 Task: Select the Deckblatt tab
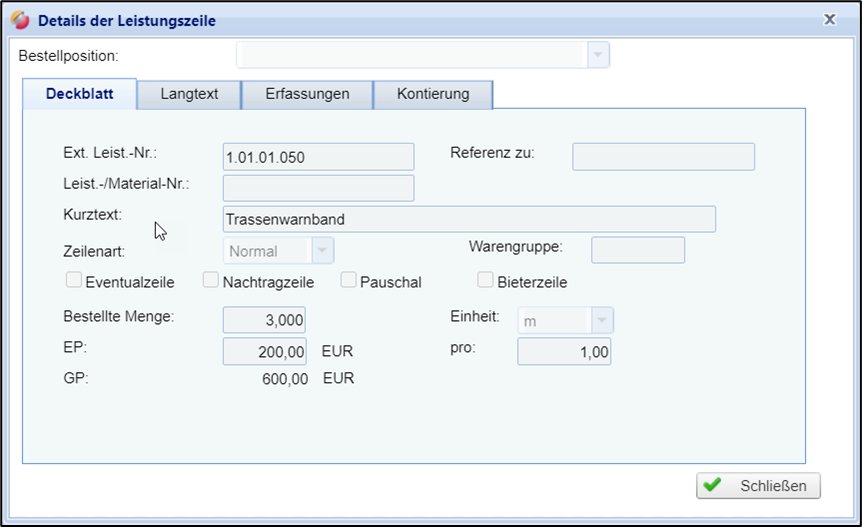[79, 95]
